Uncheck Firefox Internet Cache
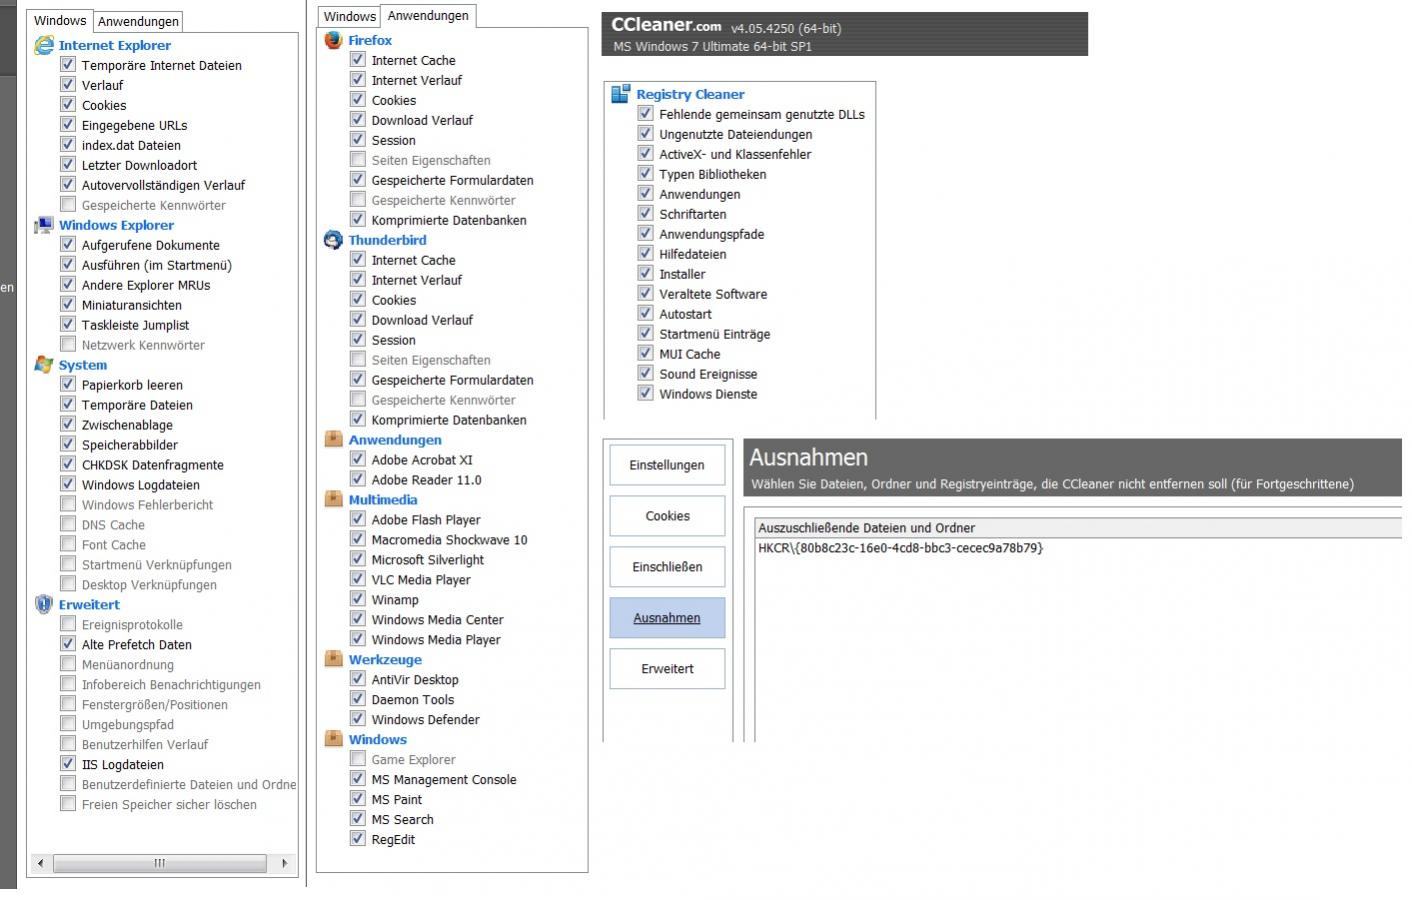1412x900 pixels. (358, 60)
